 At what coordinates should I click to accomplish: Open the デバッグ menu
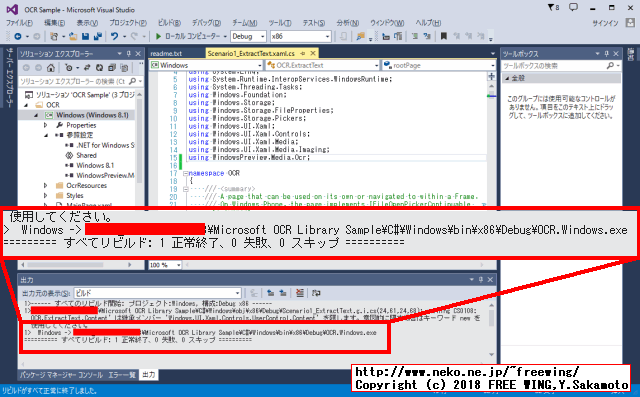tap(206, 23)
